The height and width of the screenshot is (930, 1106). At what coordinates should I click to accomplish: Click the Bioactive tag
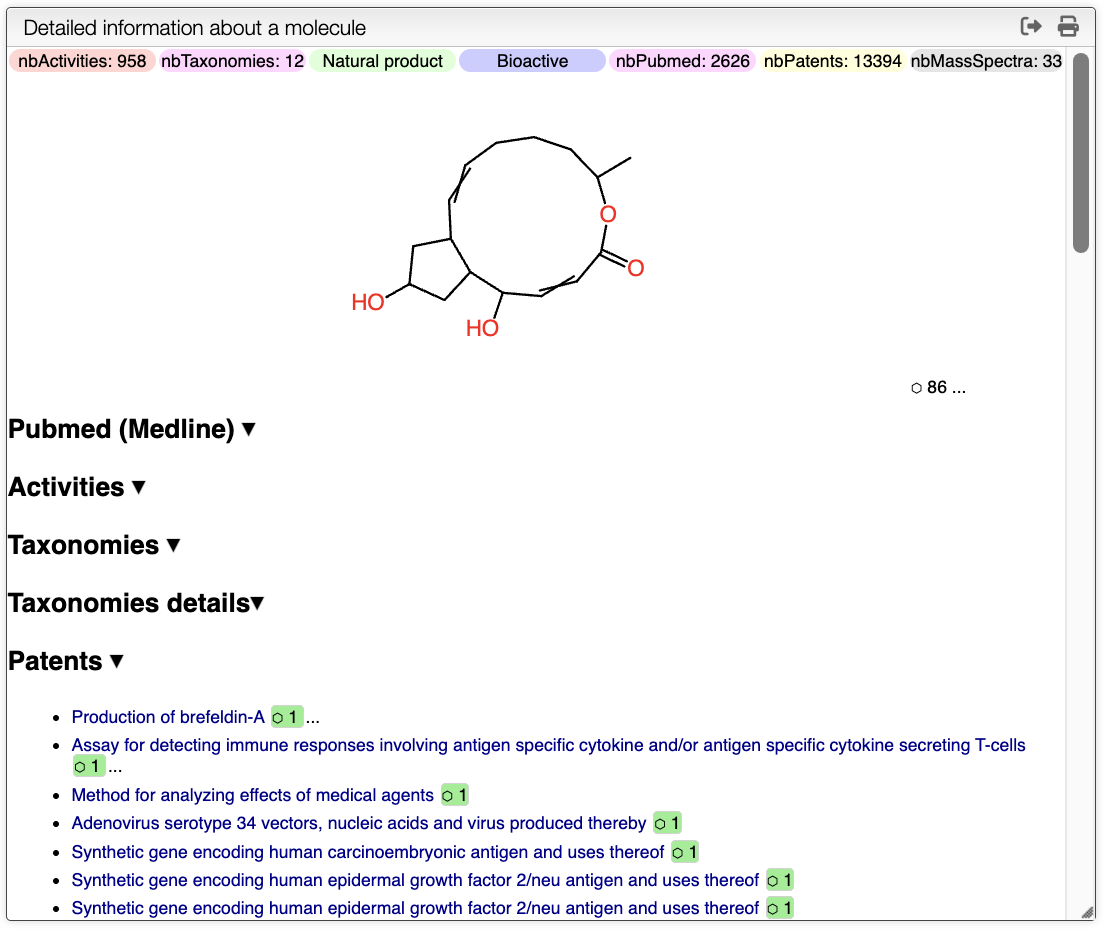(532, 61)
